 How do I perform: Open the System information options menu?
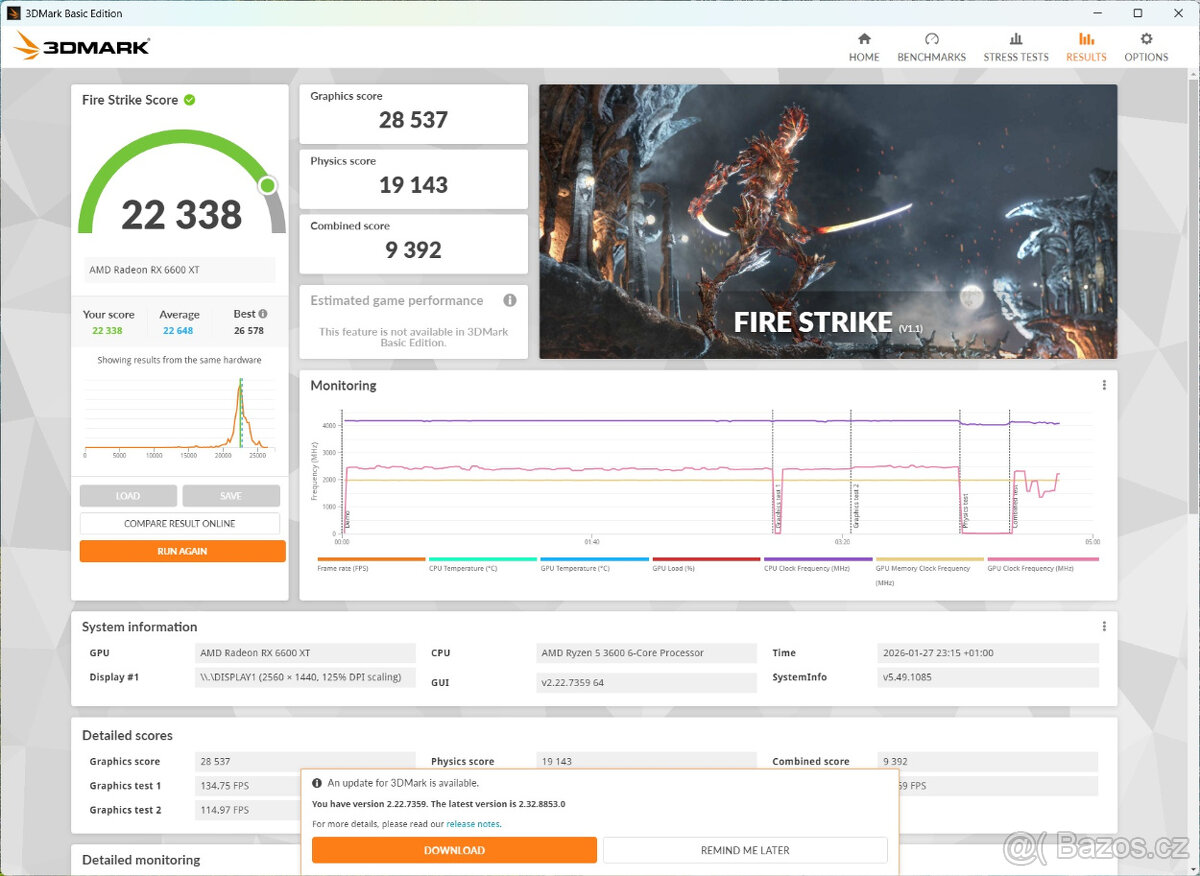coord(1103,626)
